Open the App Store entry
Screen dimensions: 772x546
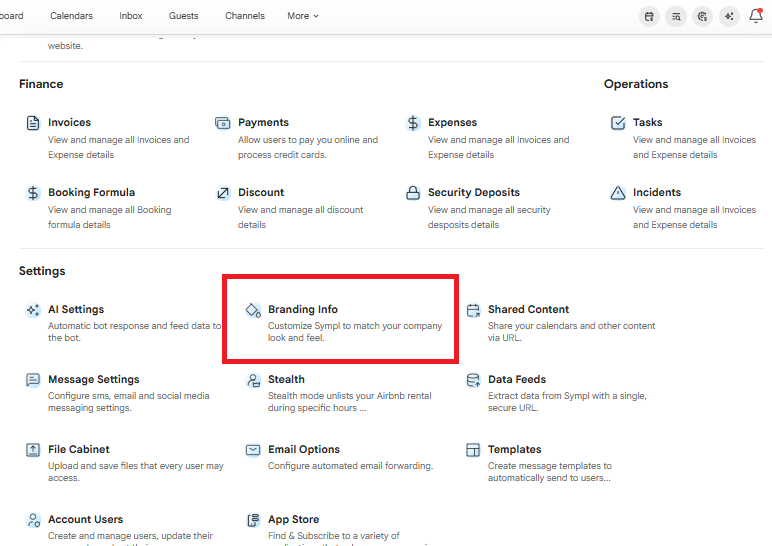pos(293,519)
